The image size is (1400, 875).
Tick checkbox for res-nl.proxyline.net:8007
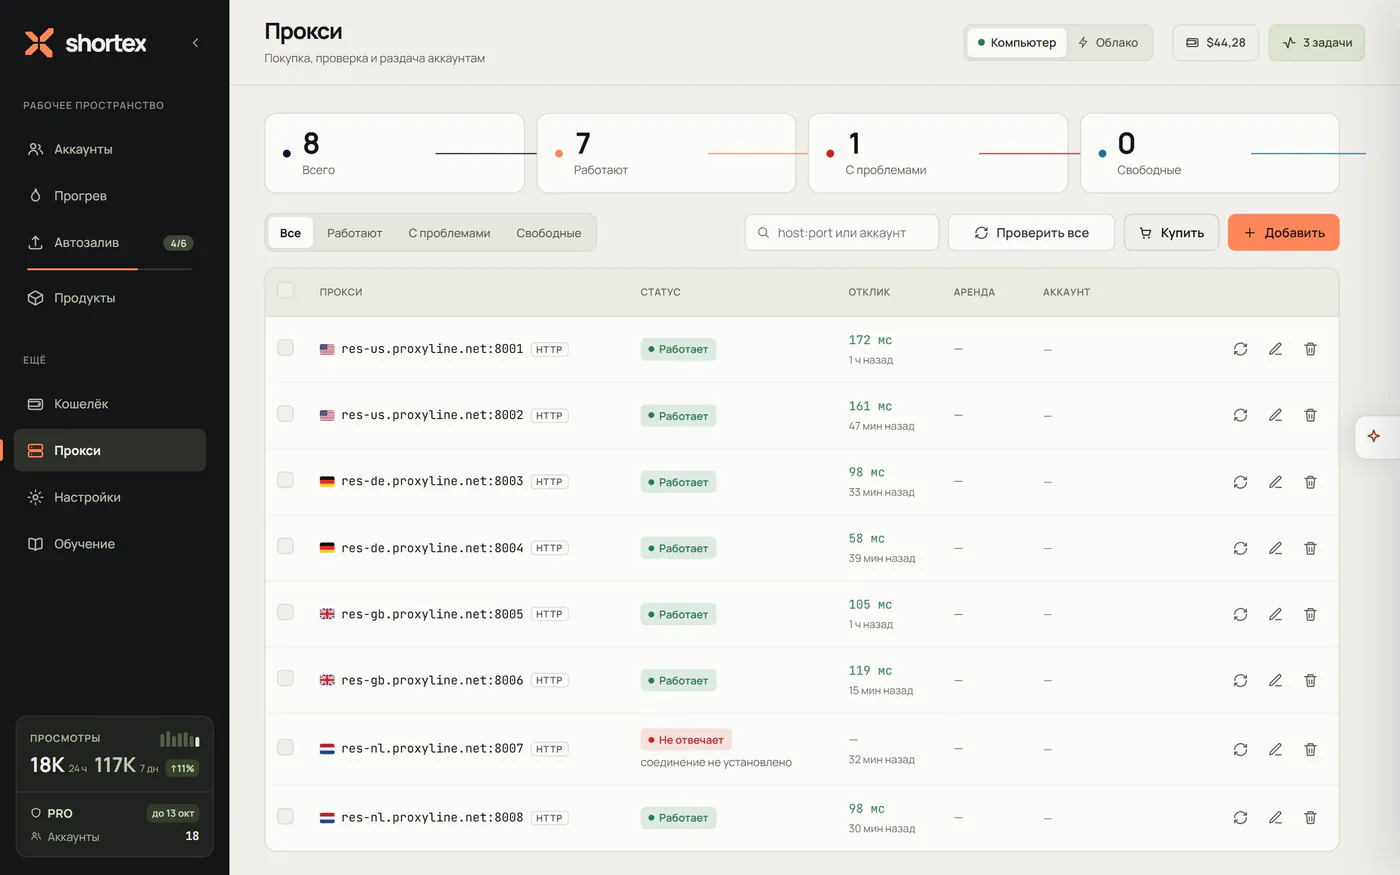(286, 747)
